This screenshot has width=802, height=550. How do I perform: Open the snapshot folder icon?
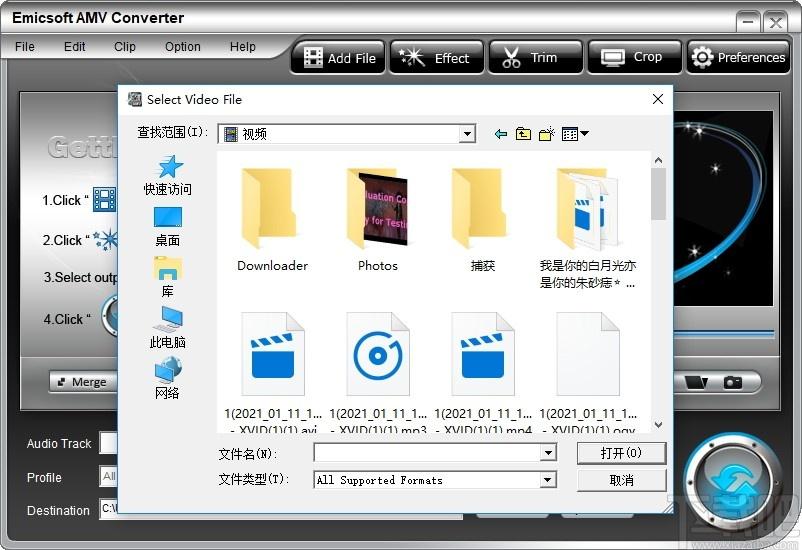coord(696,382)
